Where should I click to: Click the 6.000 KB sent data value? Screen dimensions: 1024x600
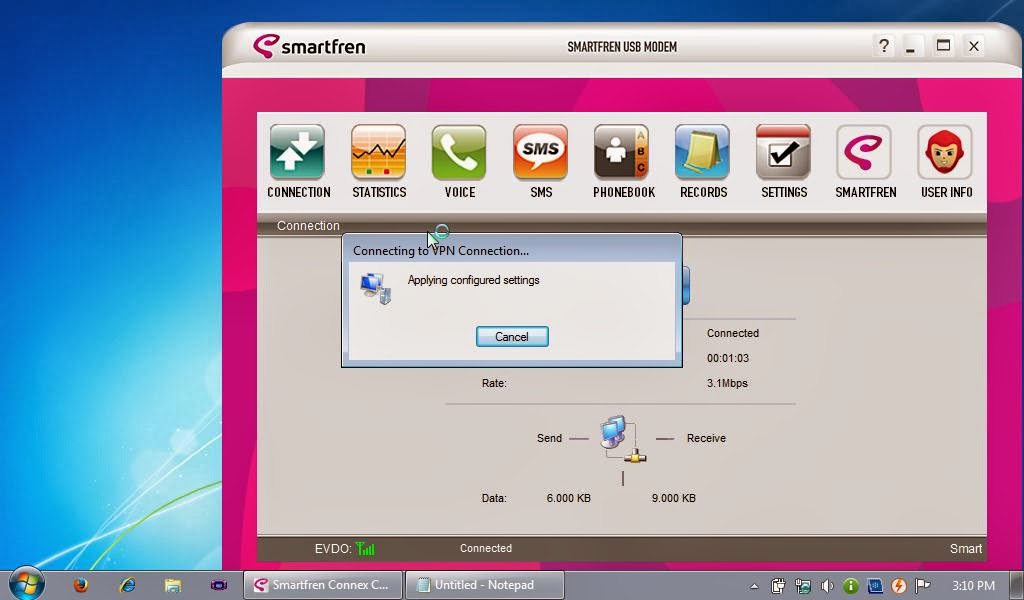click(568, 498)
